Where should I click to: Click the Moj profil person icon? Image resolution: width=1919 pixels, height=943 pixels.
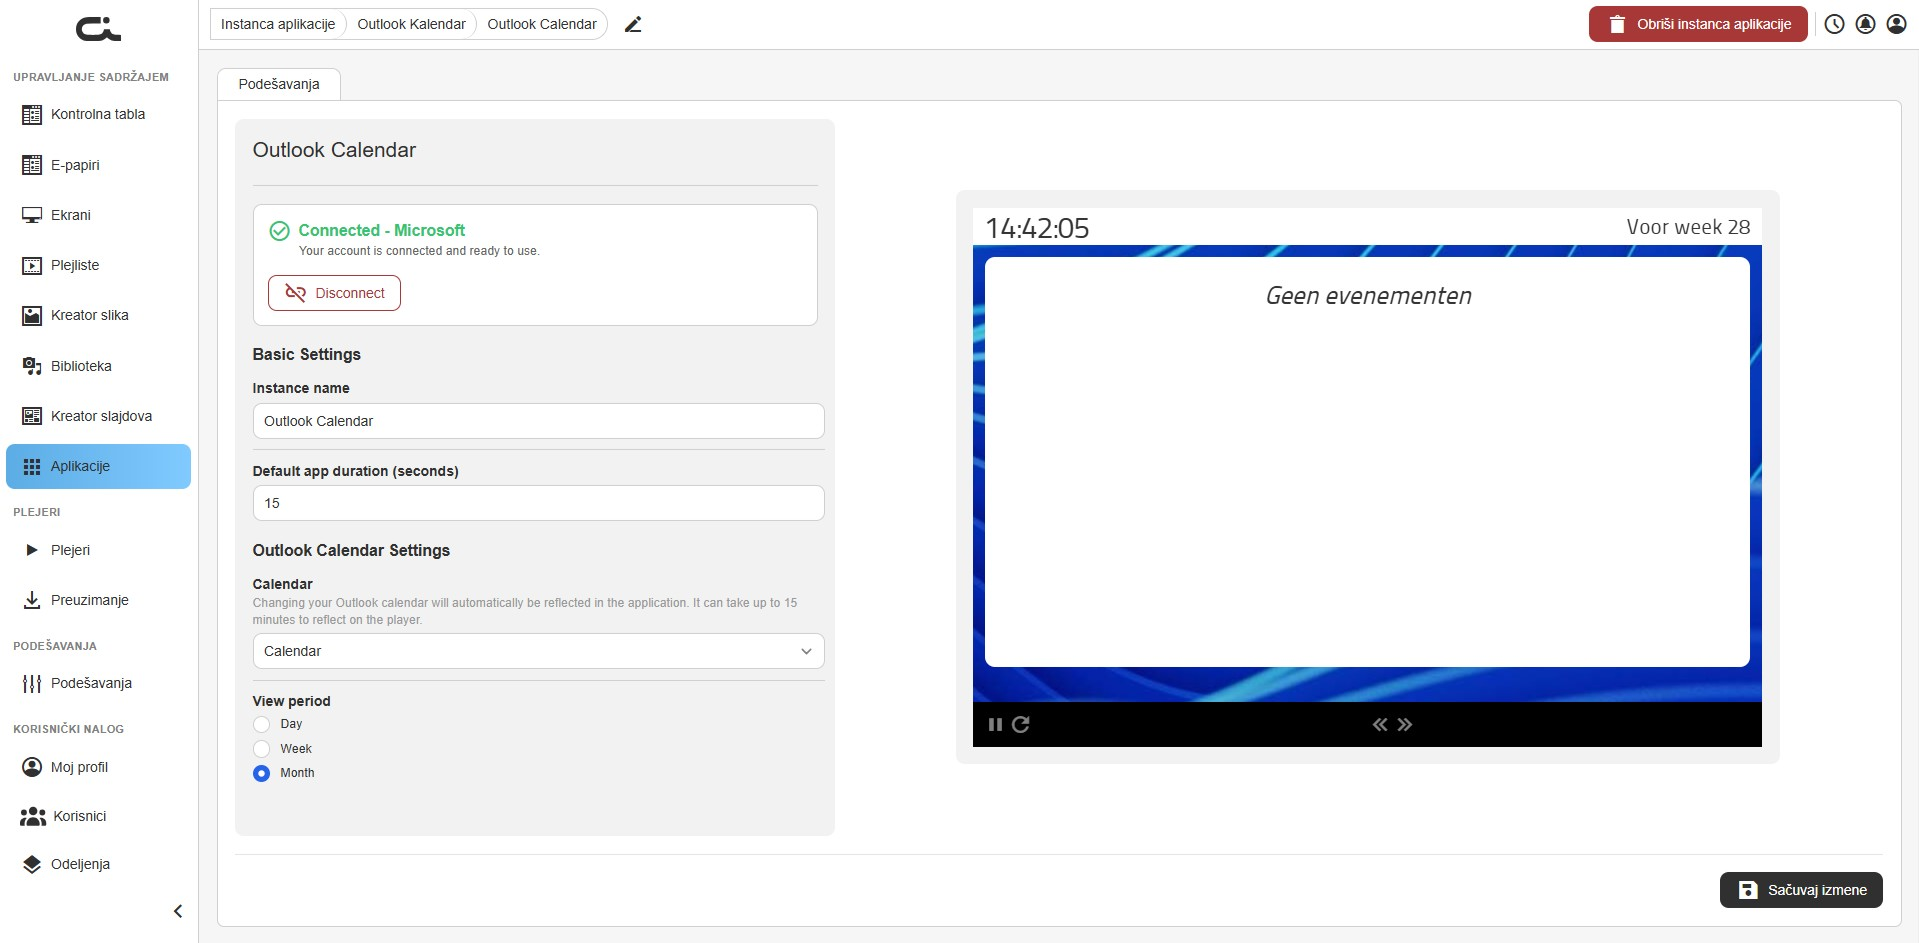(x=32, y=767)
